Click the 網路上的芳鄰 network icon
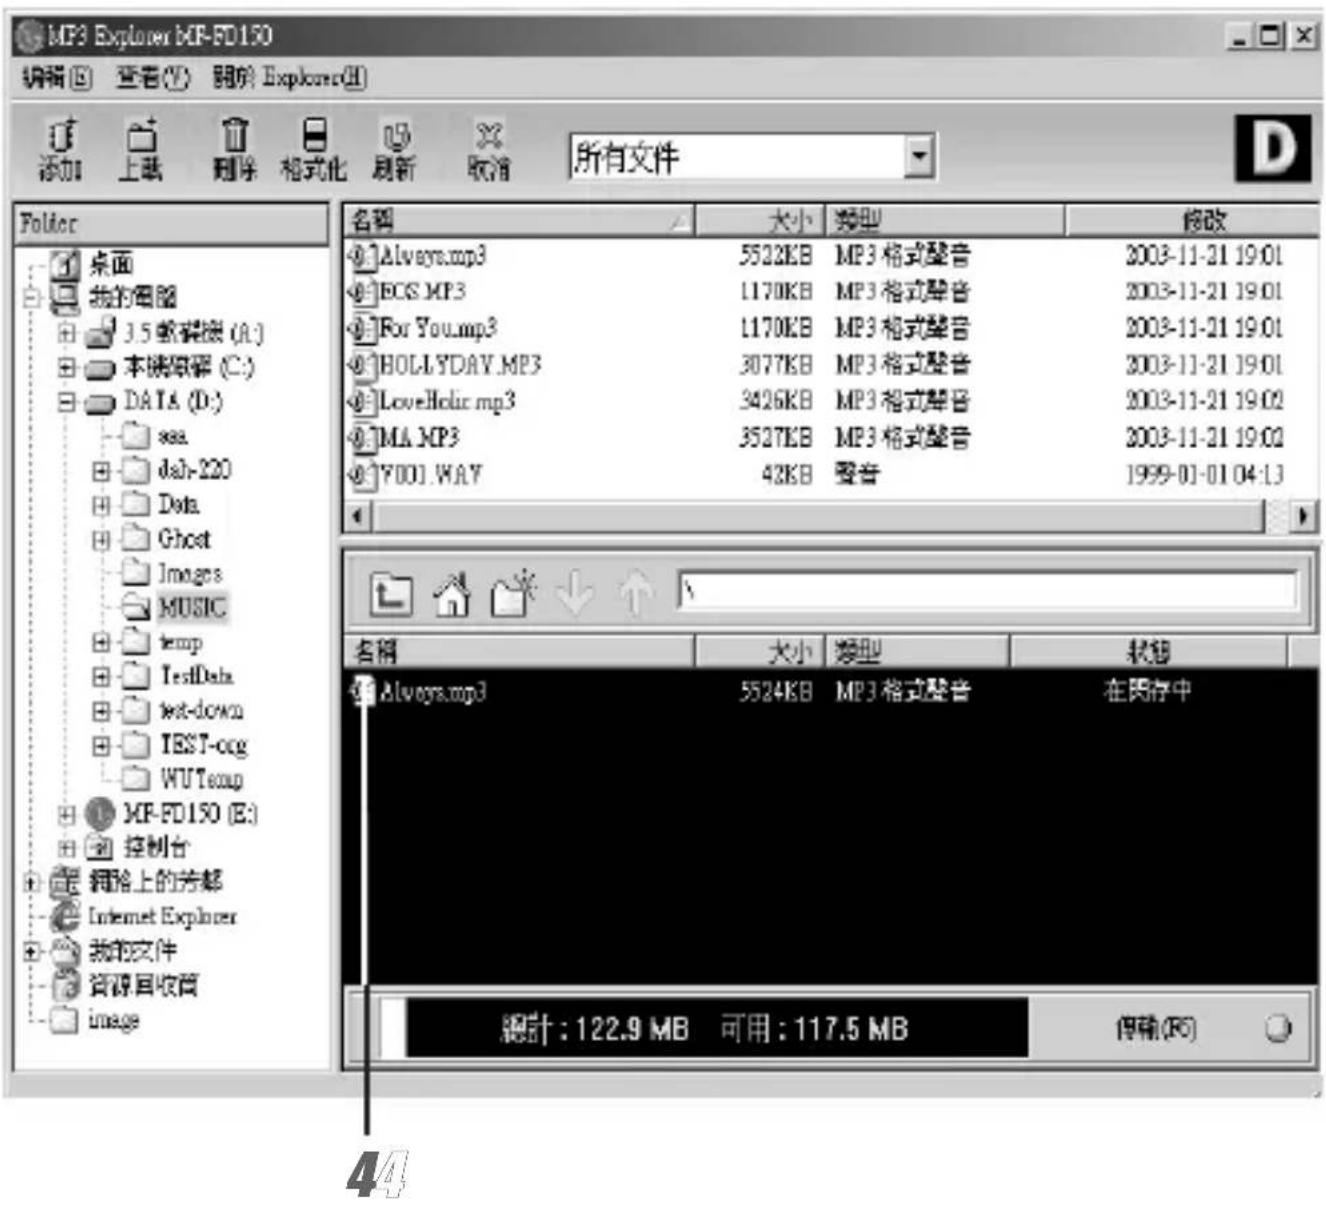1326x1206 pixels. 66,882
